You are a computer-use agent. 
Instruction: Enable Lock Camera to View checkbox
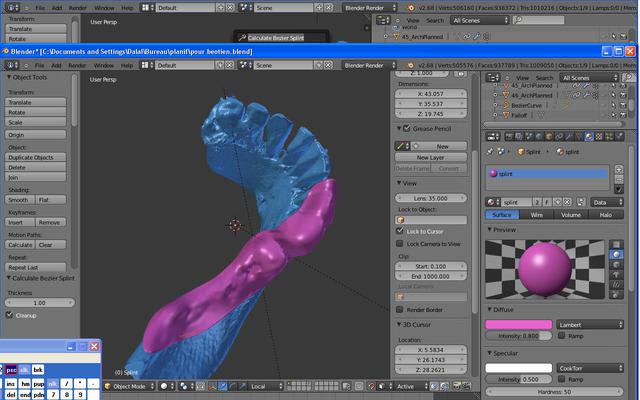pyautogui.click(x=401, y=244)
